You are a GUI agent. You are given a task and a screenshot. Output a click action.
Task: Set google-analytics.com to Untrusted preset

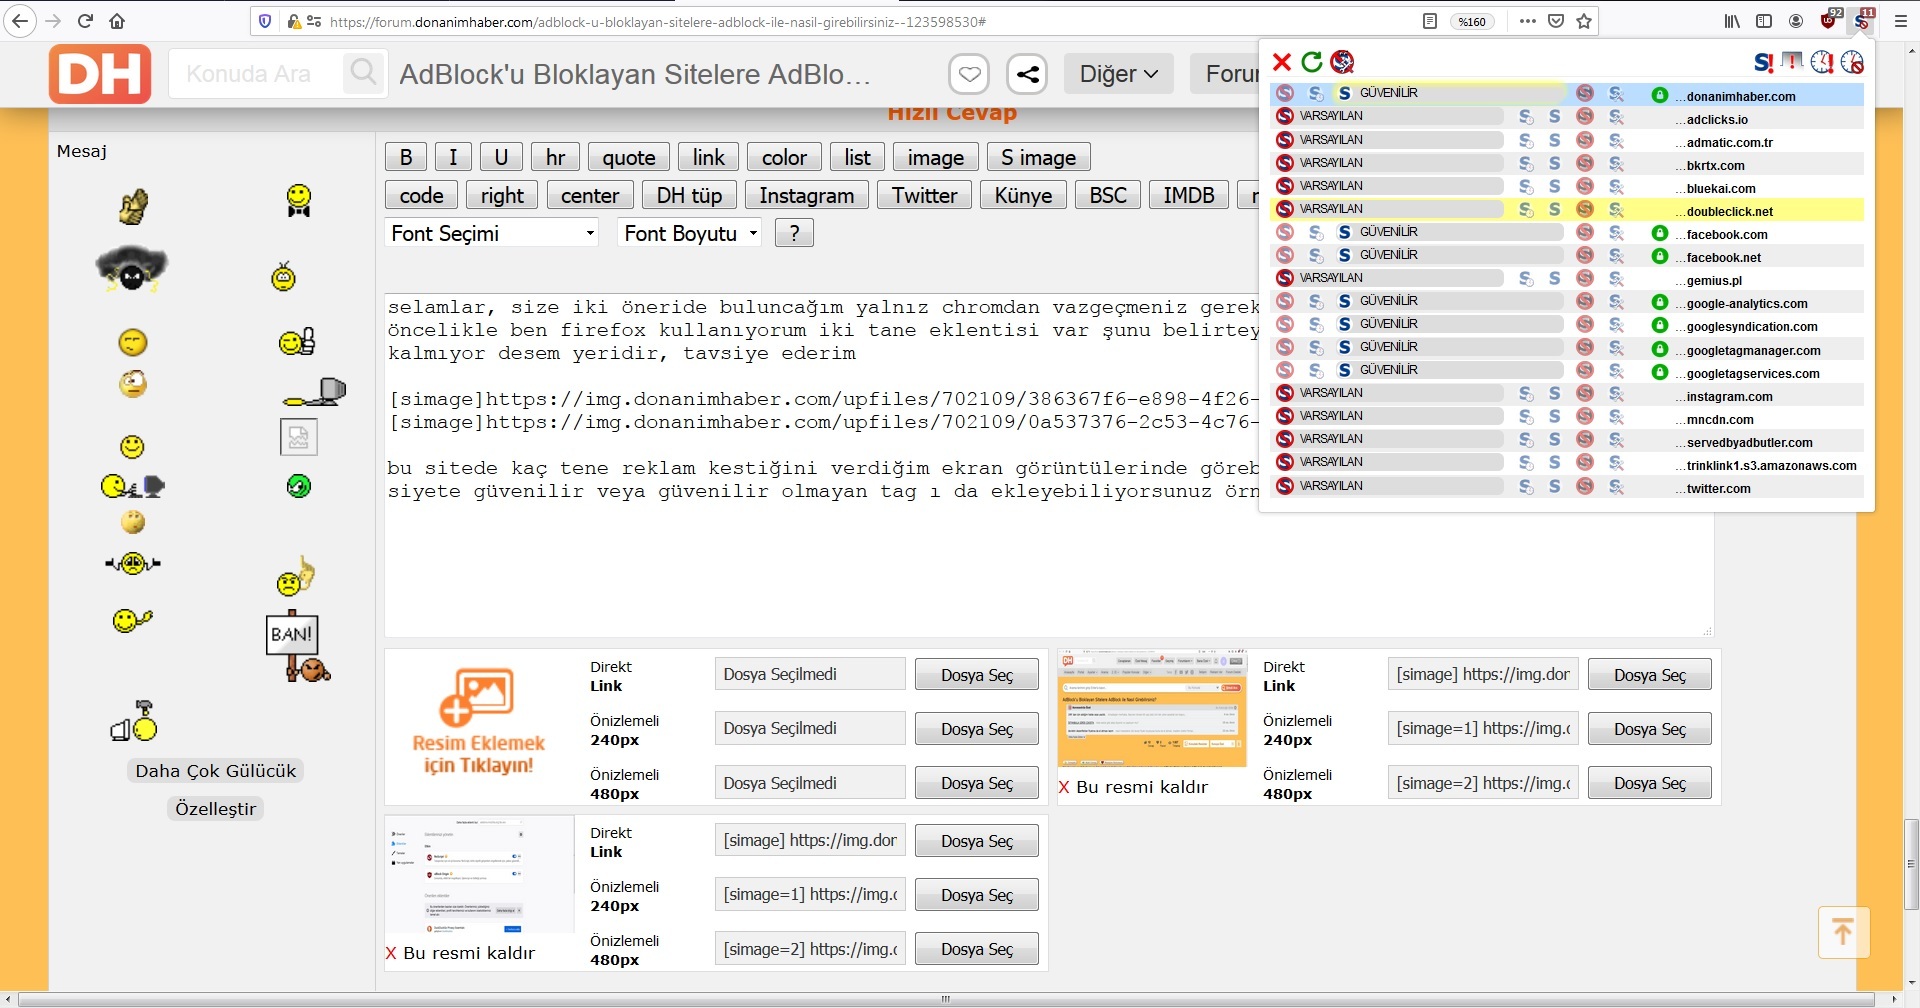tap(1585, 301)
